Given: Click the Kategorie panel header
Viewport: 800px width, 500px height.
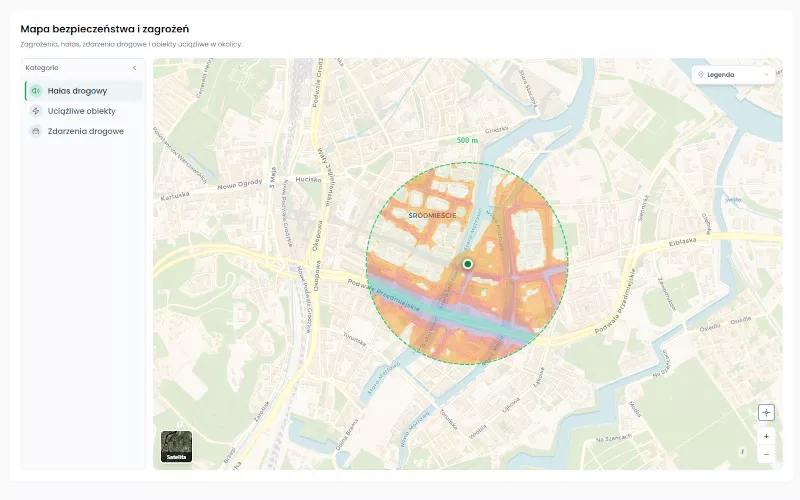Looking at the screenshot, I should (83, 68).
